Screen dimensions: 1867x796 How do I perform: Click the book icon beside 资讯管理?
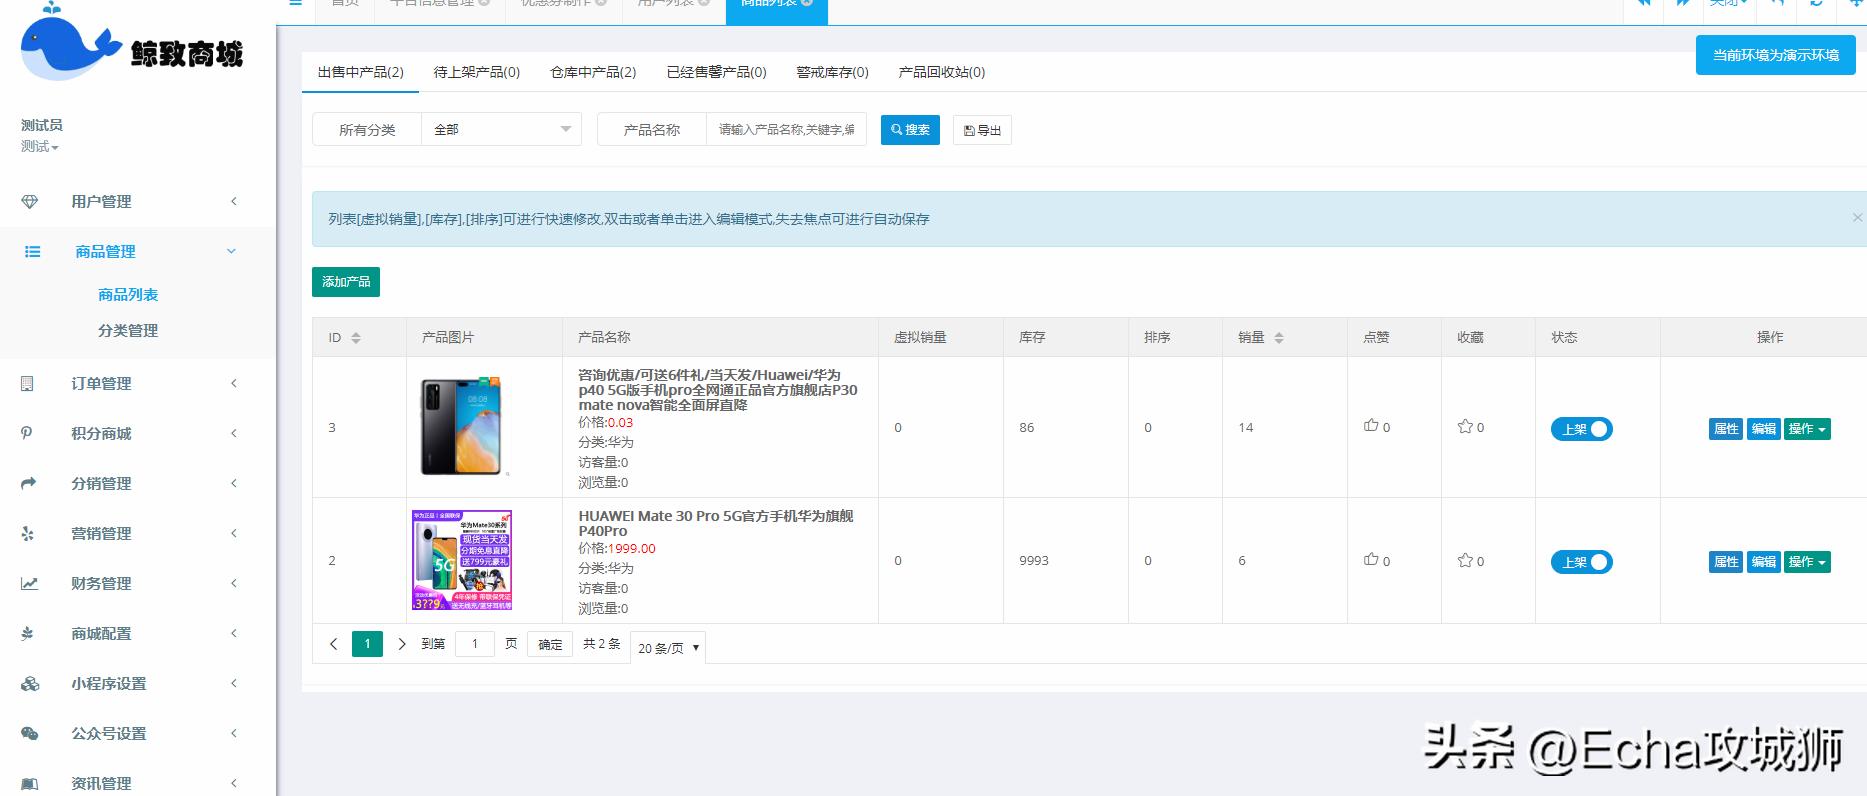[x=30, y=783]
